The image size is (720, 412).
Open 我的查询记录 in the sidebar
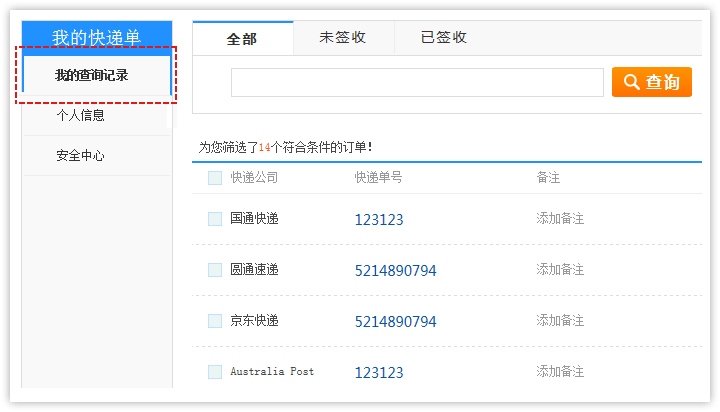pyautogui.click(x=92, y=75)
